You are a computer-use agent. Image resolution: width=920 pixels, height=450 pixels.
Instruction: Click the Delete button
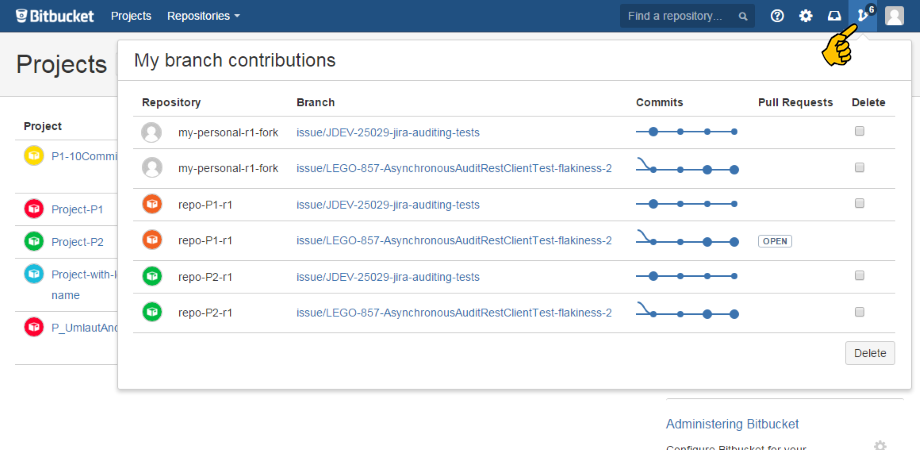coord(870,353)
